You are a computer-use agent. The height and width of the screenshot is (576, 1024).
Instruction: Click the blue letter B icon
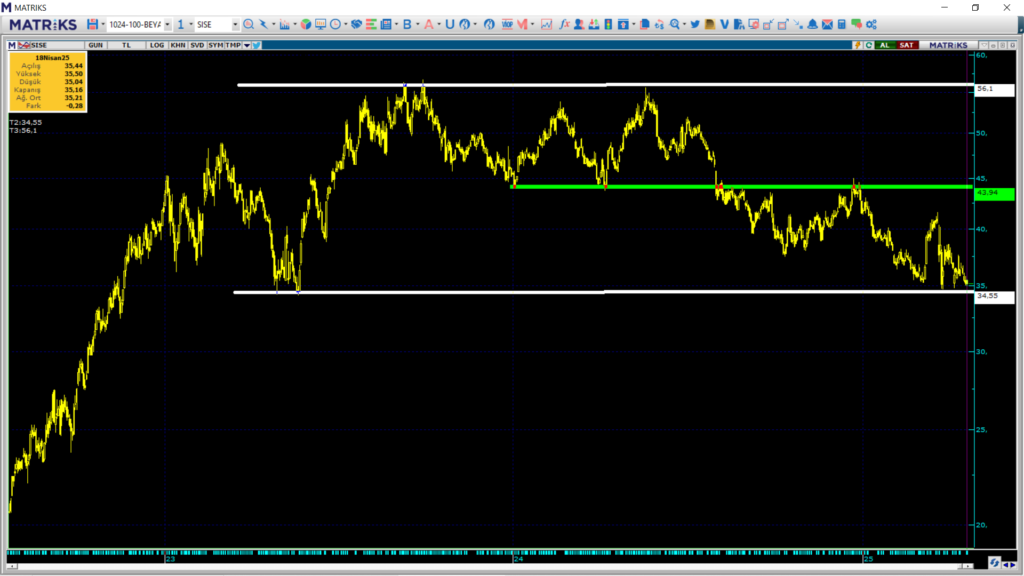[407, 24]
